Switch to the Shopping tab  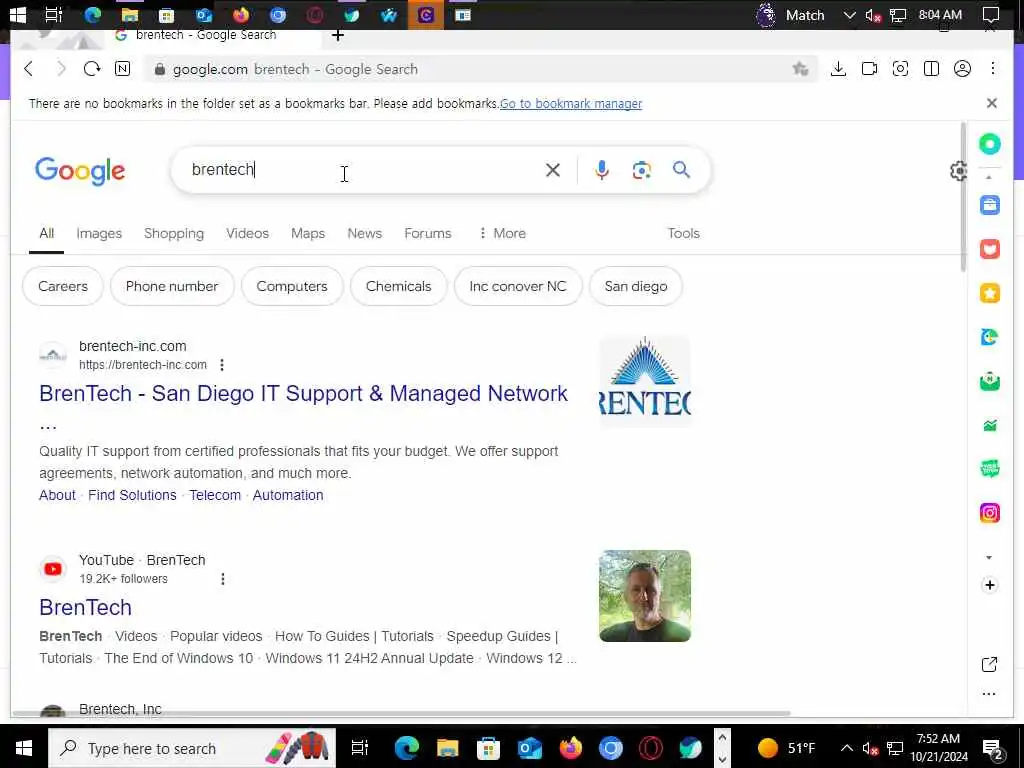[x=174, y=233]
